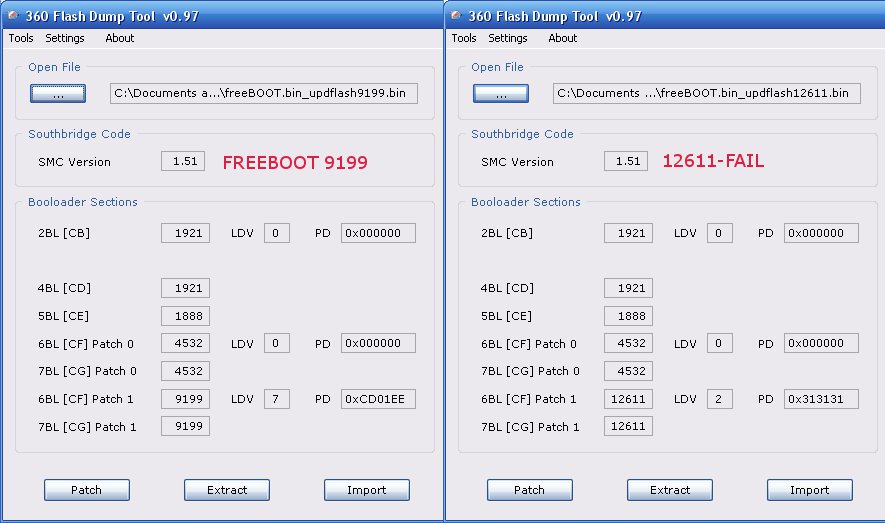Click Extract button in left window
The width and height of the screenshot is (885, 523).
point(227,490)
